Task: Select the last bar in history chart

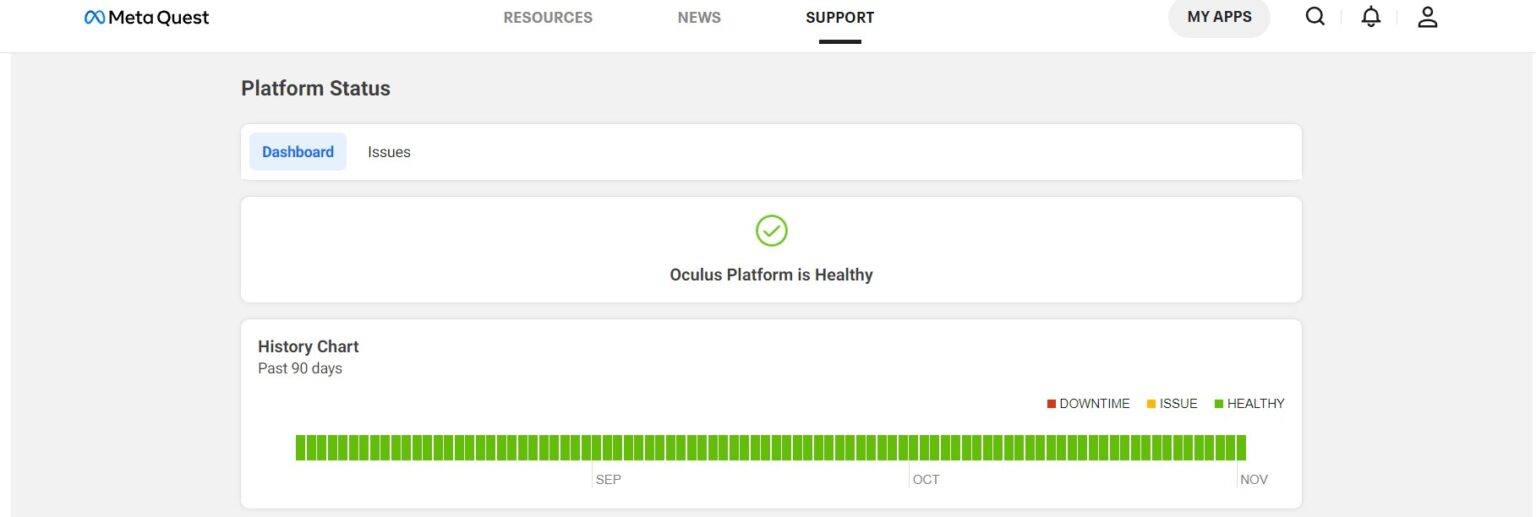Action: coord(1241,448)
